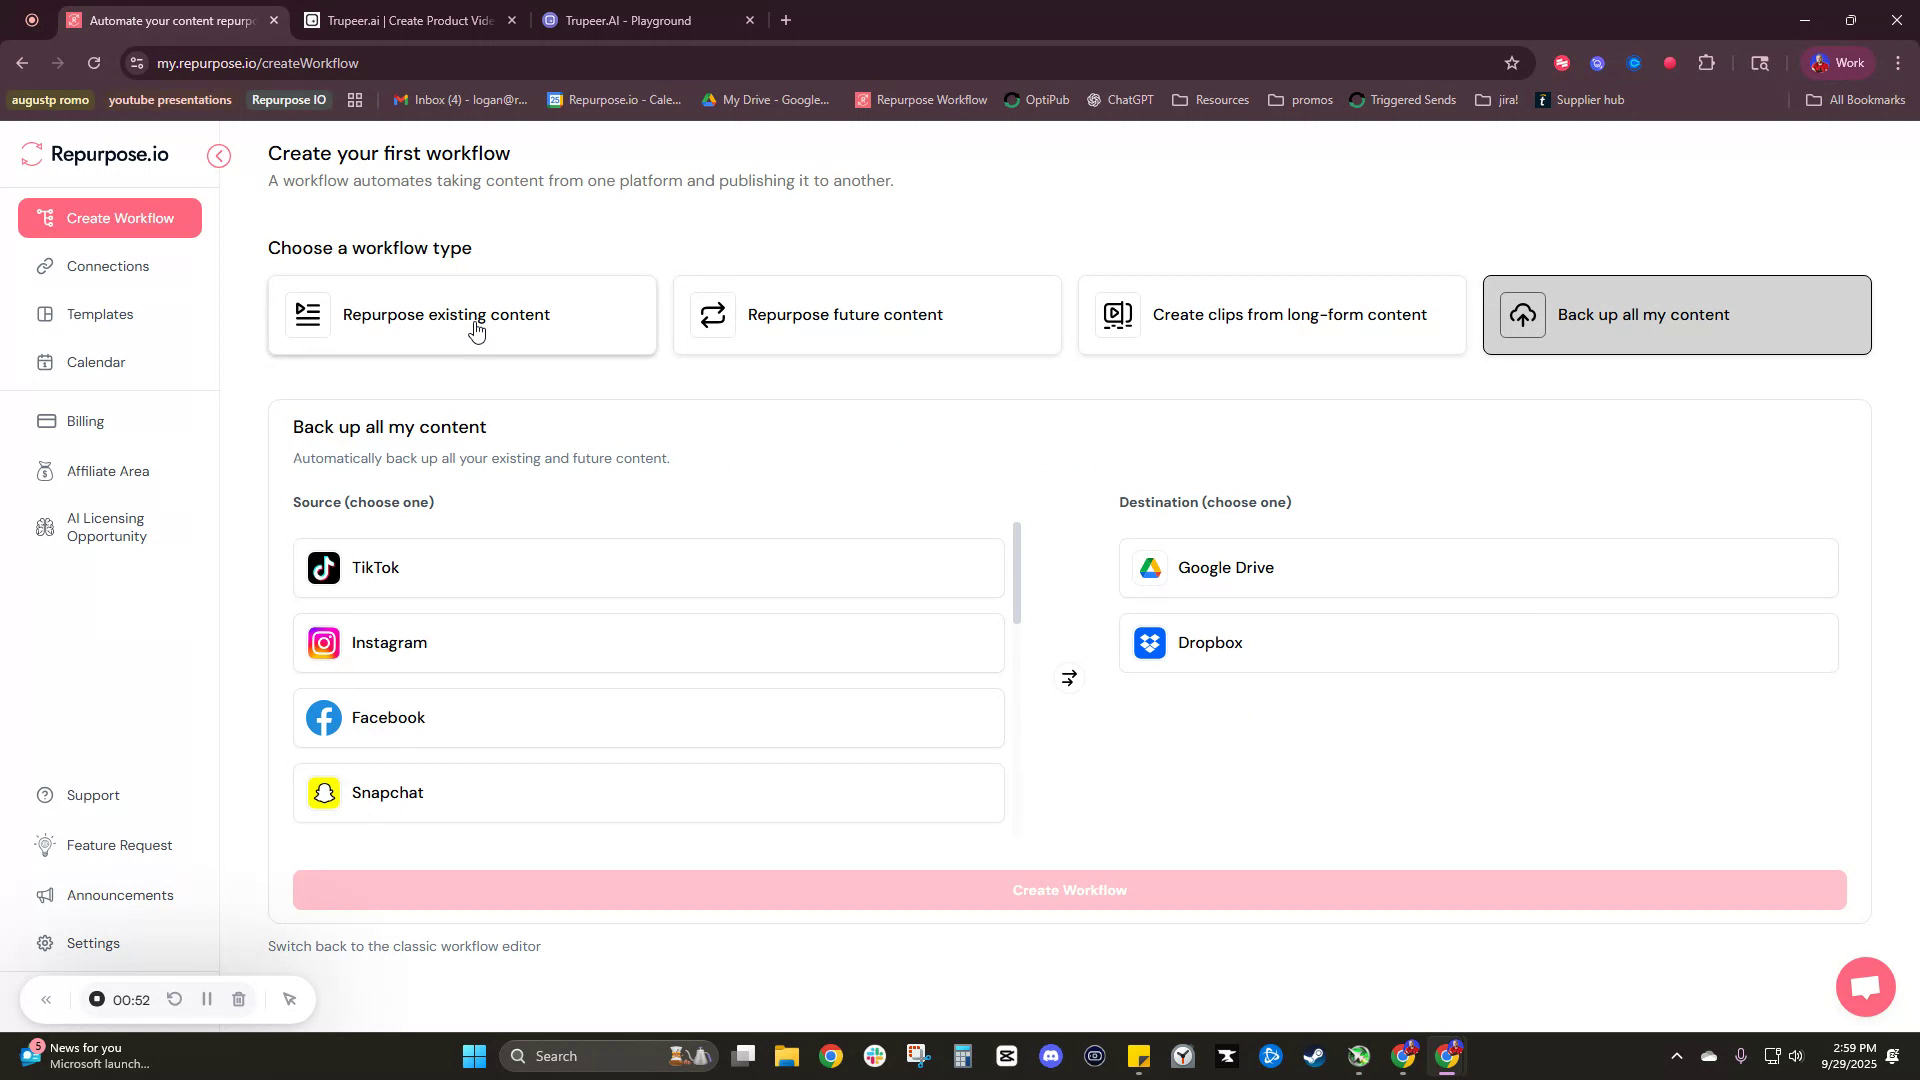The image size is (1920, 1080).
Task: Select the Repurpose future content workflow type
Action: (x=866, y=314)
